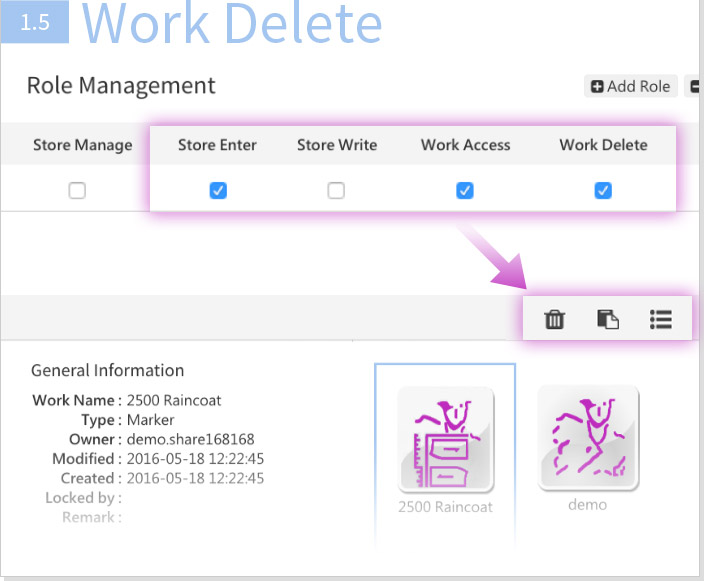The image size is (704, 581).
Task: Click the General Information heading
Action: tap(107, 370)
